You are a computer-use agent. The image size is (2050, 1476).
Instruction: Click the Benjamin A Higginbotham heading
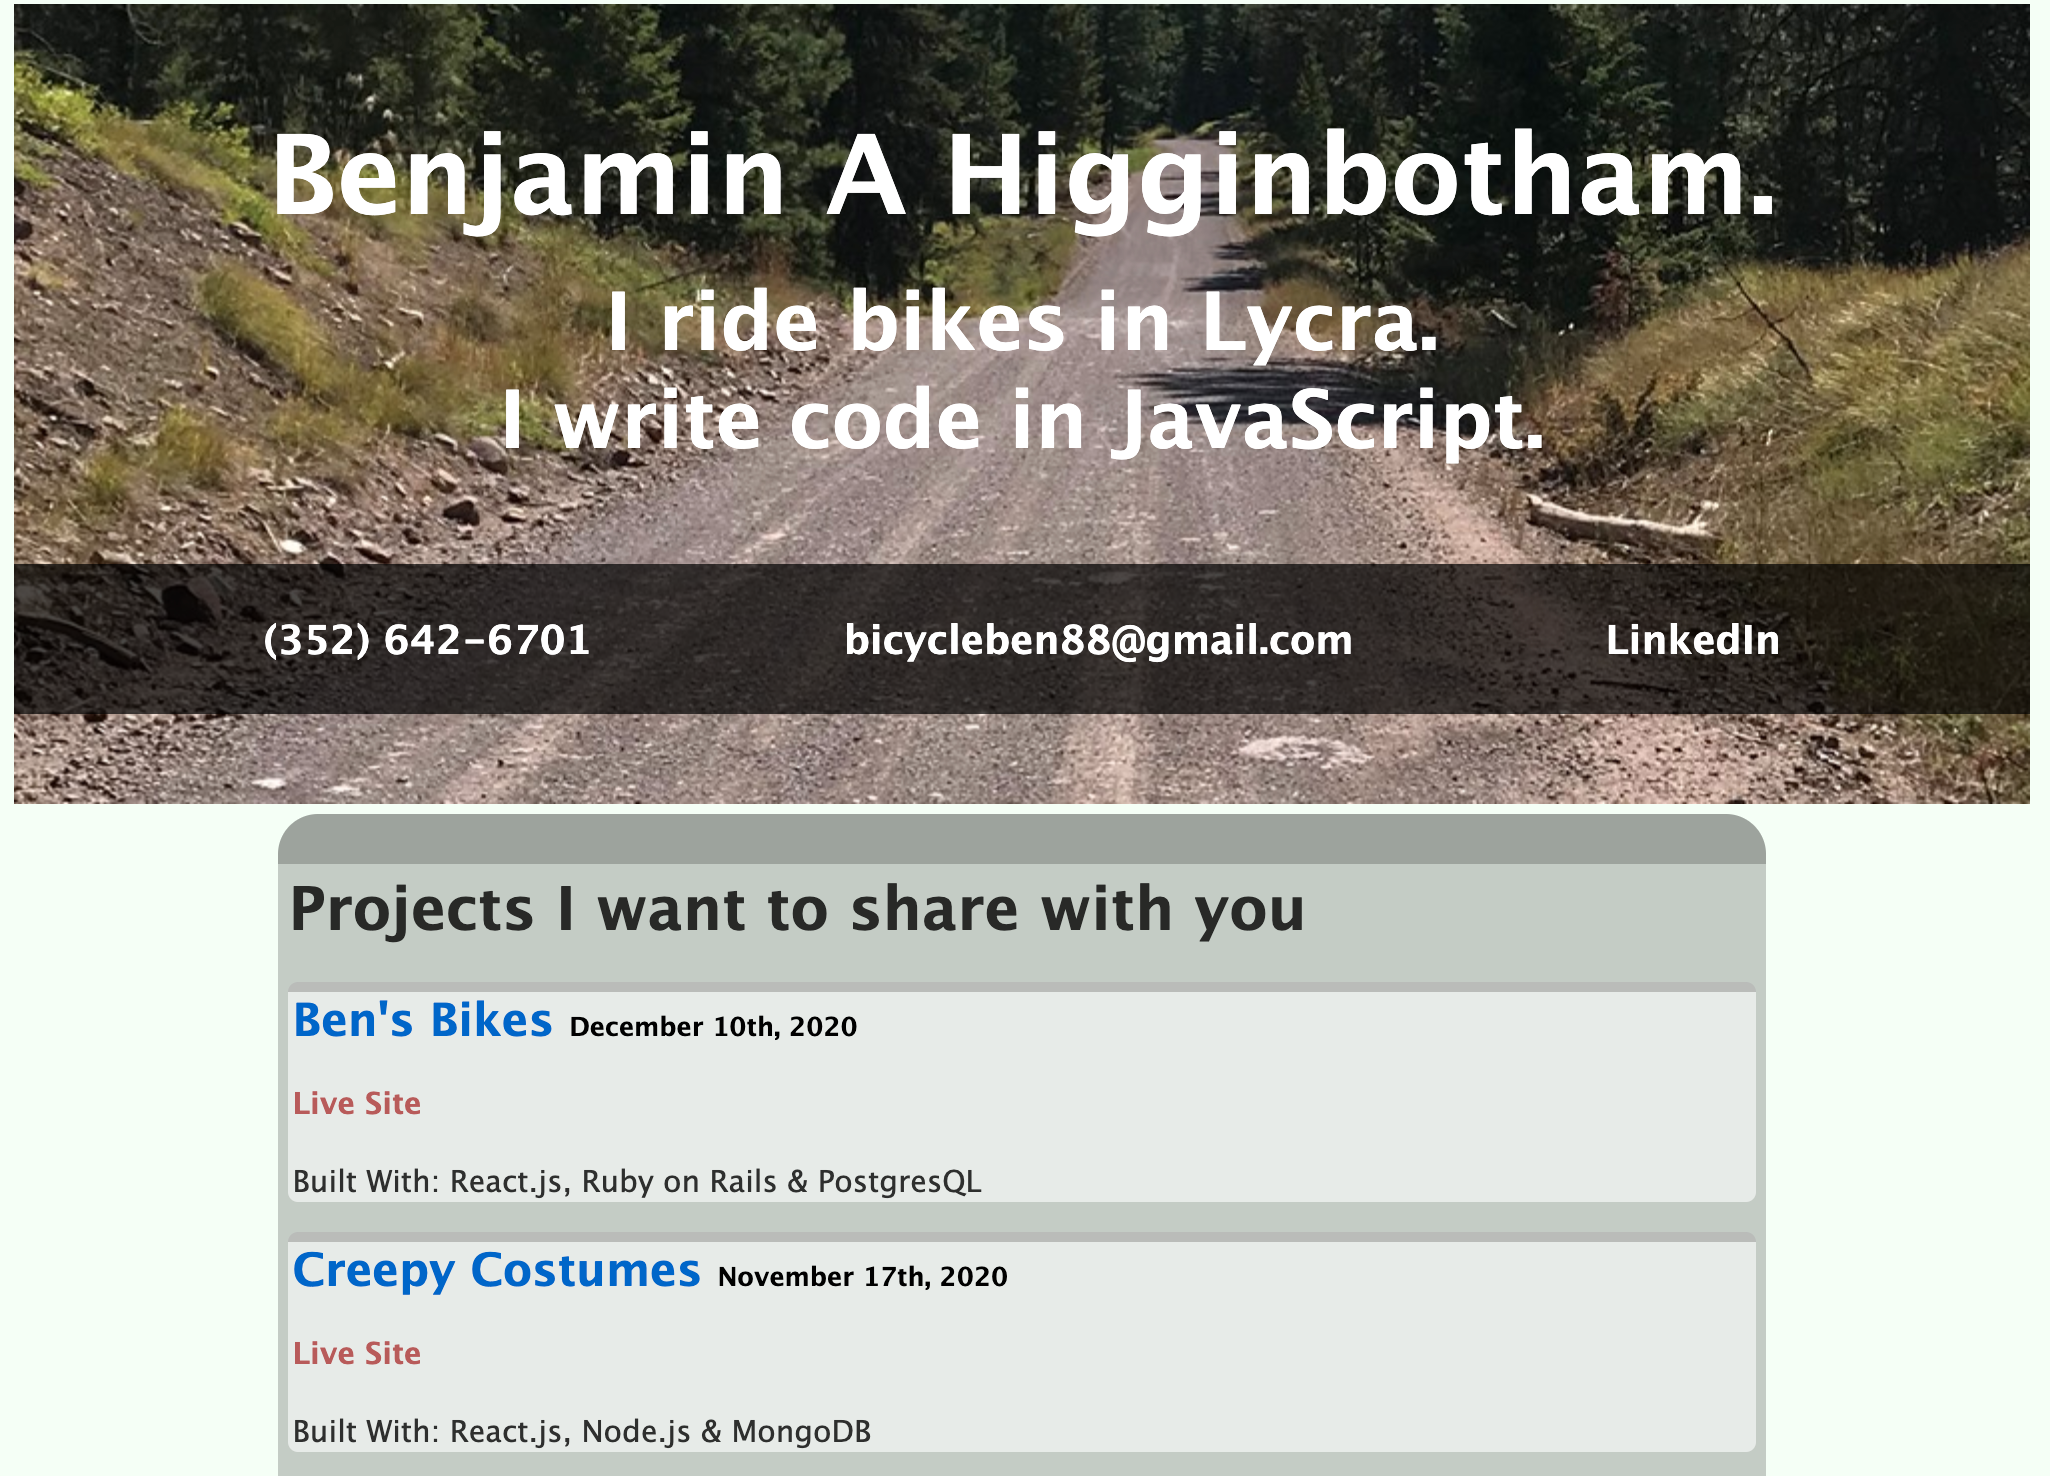(1022, 176)
